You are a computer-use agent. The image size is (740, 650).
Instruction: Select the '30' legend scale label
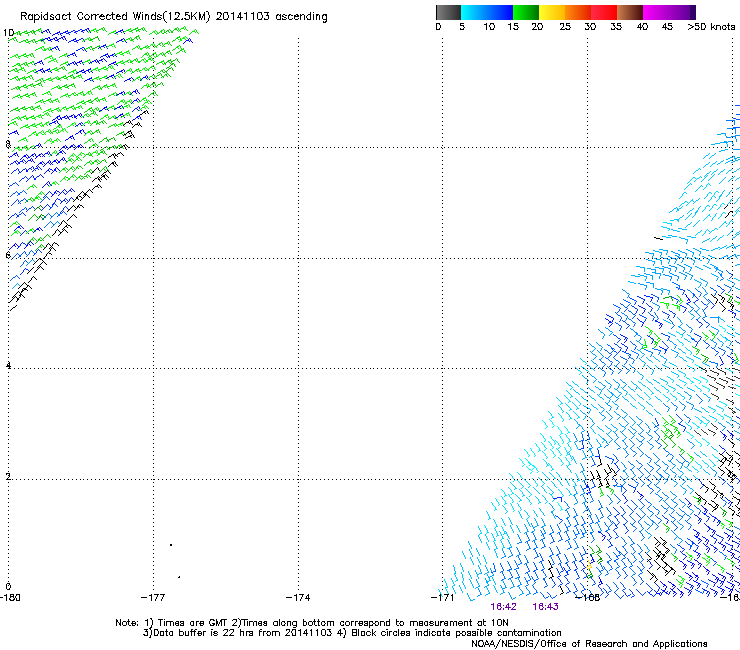tap(590, 27)
